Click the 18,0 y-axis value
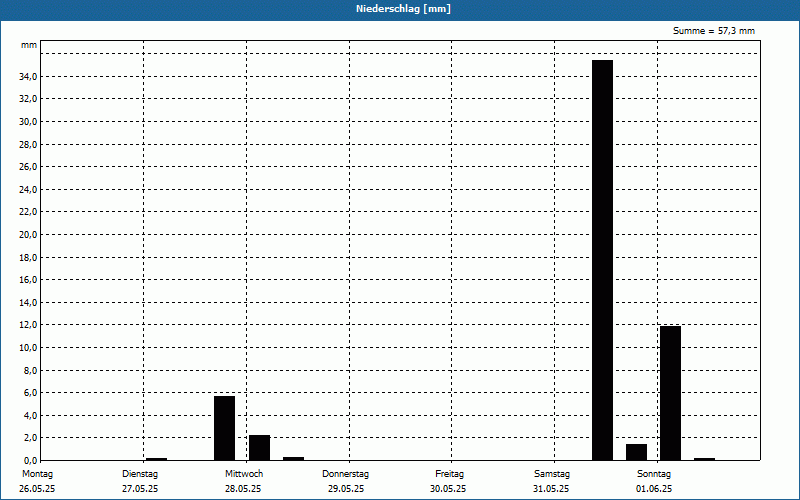The height and width of the screenshot is (500, 800). [29, 257]
